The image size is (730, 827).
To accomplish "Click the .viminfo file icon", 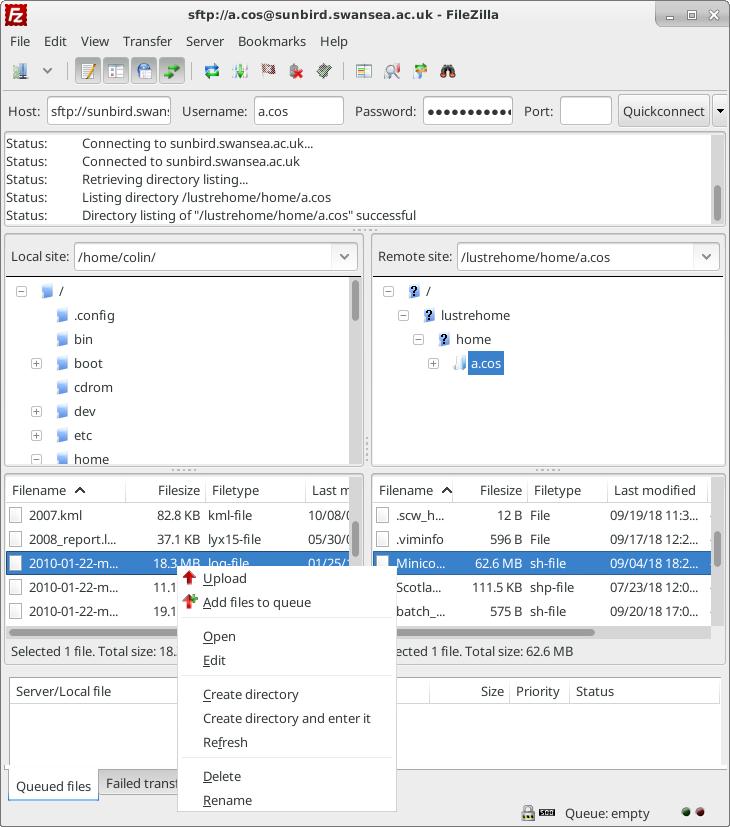I will click(383, 539).
